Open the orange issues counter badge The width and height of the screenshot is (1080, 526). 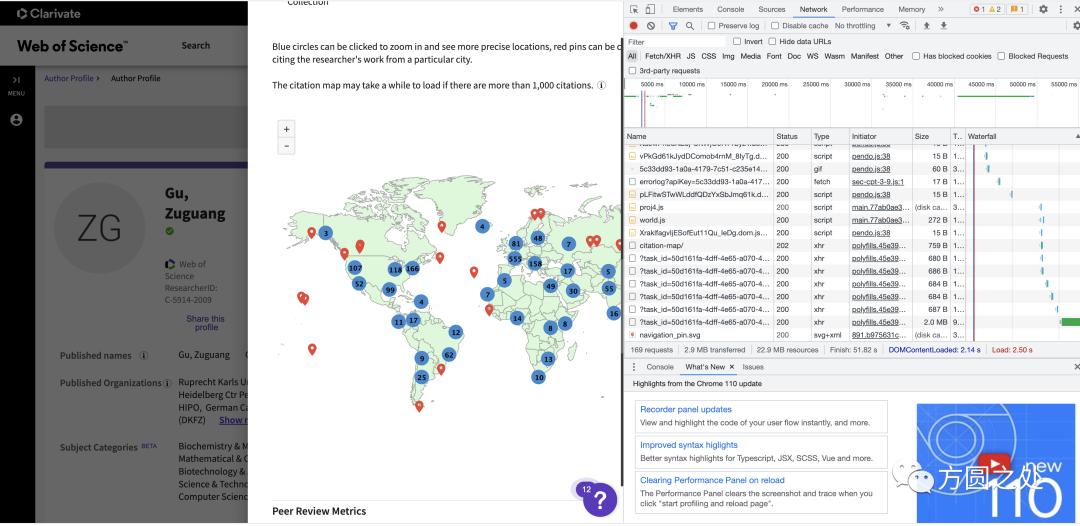tap(1017, 9)
